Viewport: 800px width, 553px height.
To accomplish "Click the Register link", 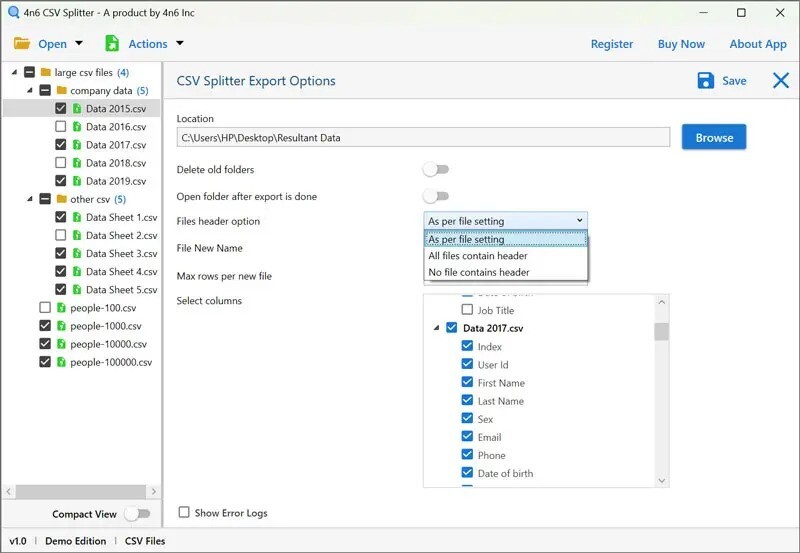I will tap(612, 44).
